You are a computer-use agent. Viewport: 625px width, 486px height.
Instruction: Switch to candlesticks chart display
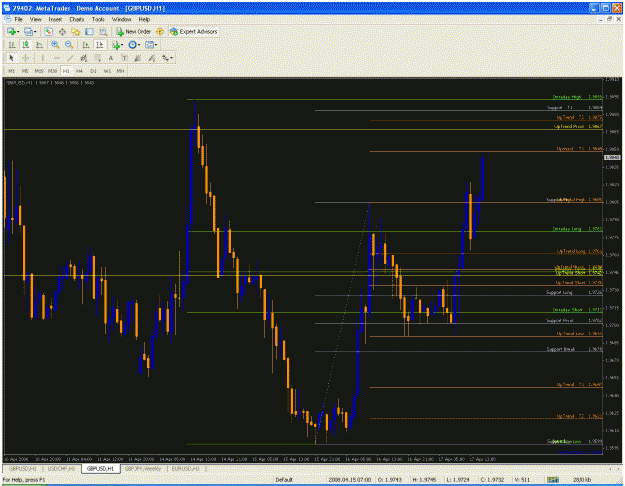[26, 45]
